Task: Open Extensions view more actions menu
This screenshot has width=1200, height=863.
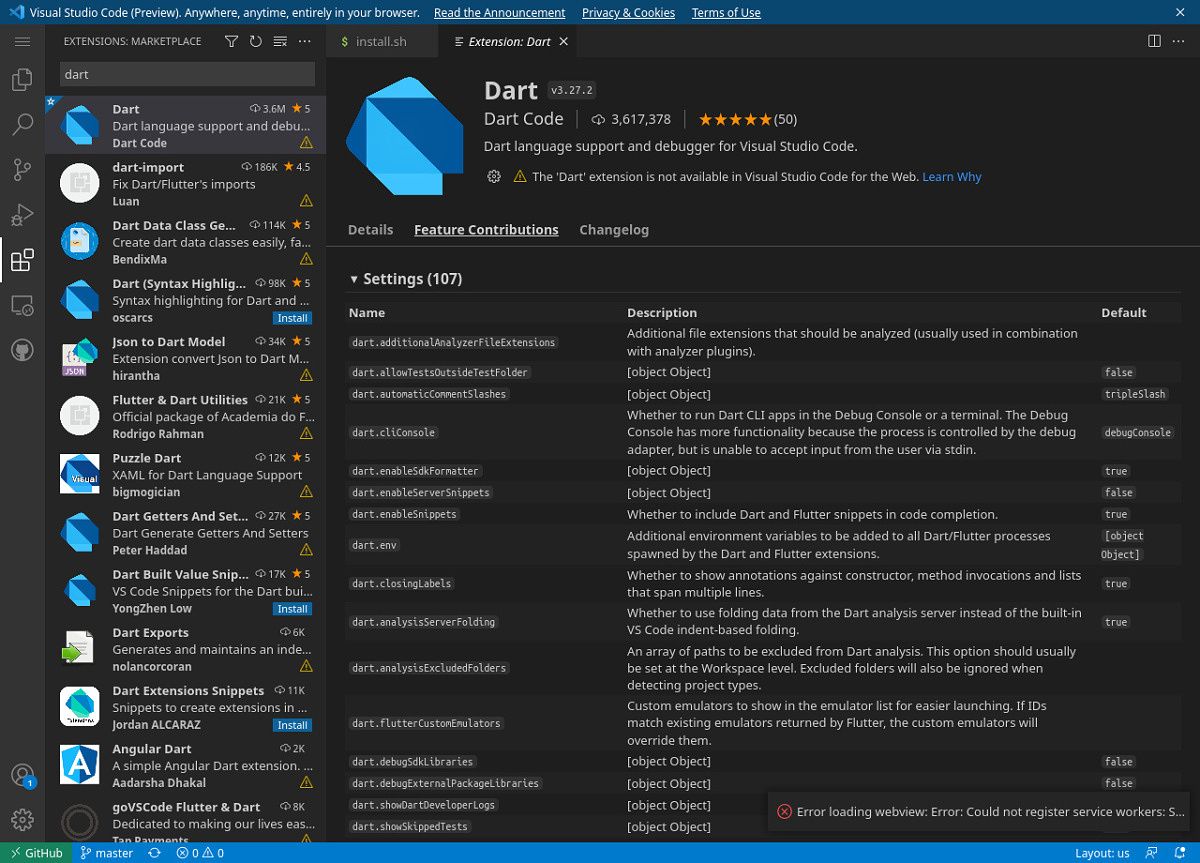Action: [x=305, y=42]
